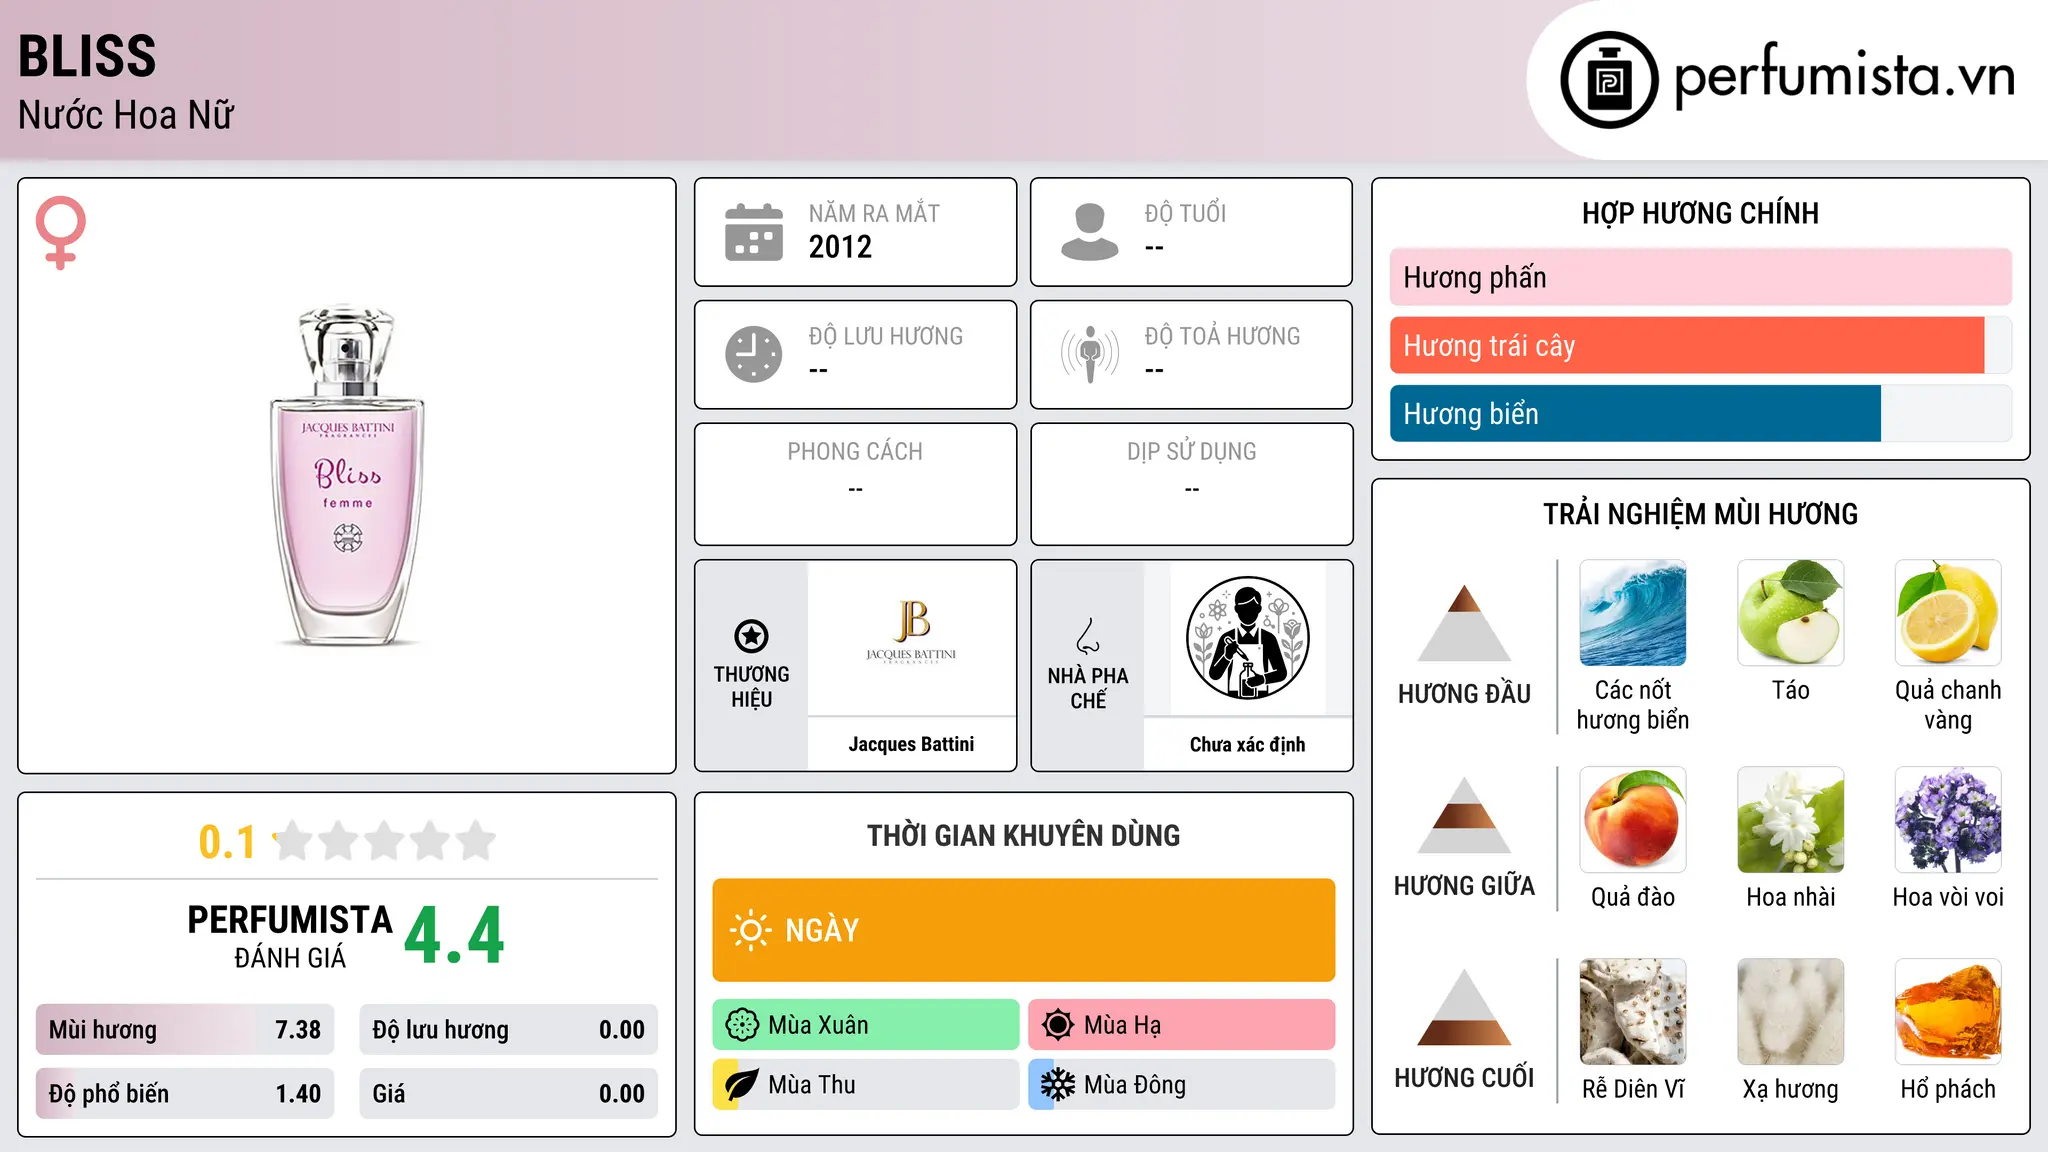Click the pink female gender symbol
2048x1152 pixels.
(x=60, y=232)
